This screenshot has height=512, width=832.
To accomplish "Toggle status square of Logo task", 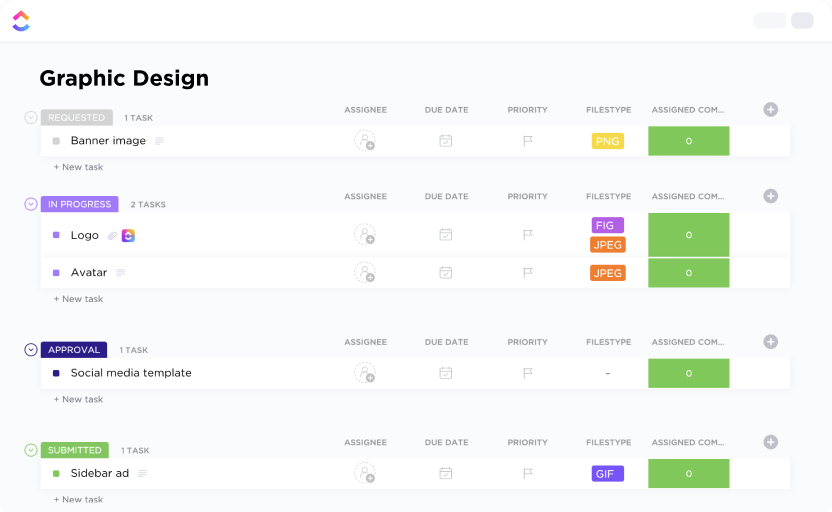I will [56, 235].
